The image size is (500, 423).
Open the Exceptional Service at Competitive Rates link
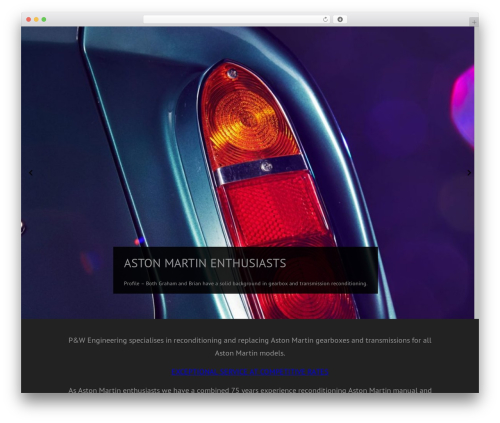coord(250,372)
